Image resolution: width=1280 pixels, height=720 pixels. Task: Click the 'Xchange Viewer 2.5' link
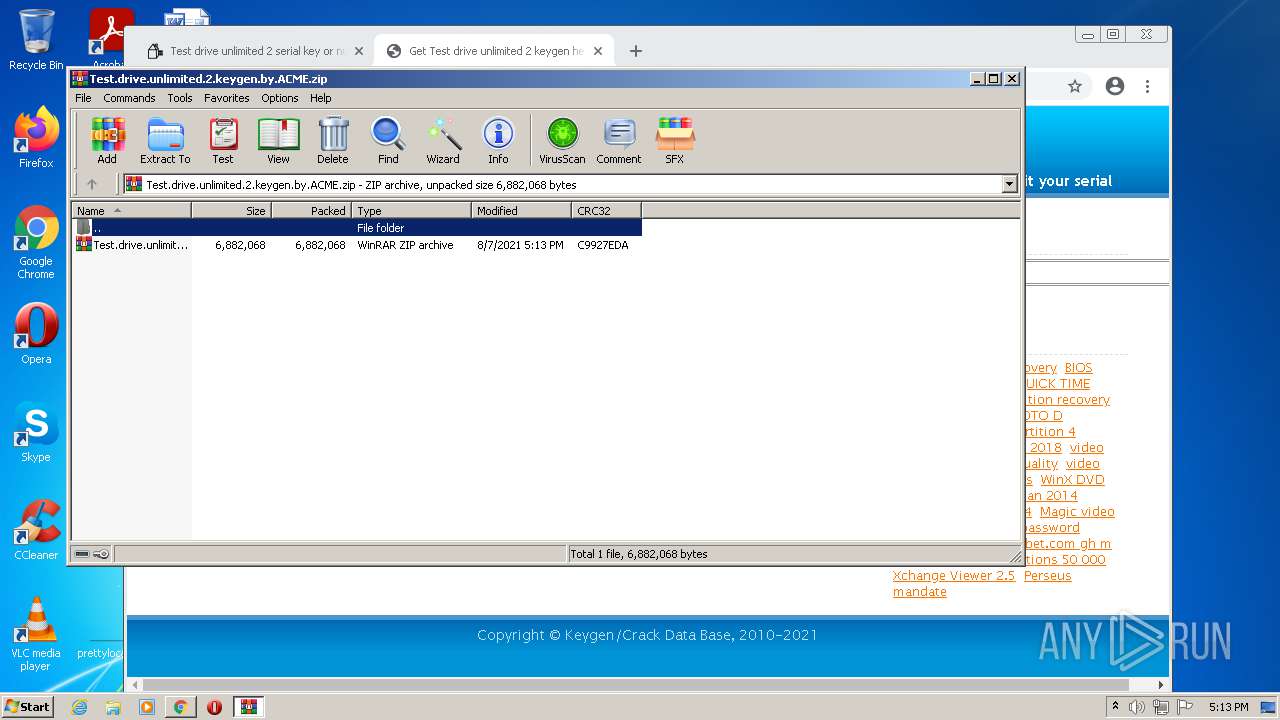click(954, 576)
